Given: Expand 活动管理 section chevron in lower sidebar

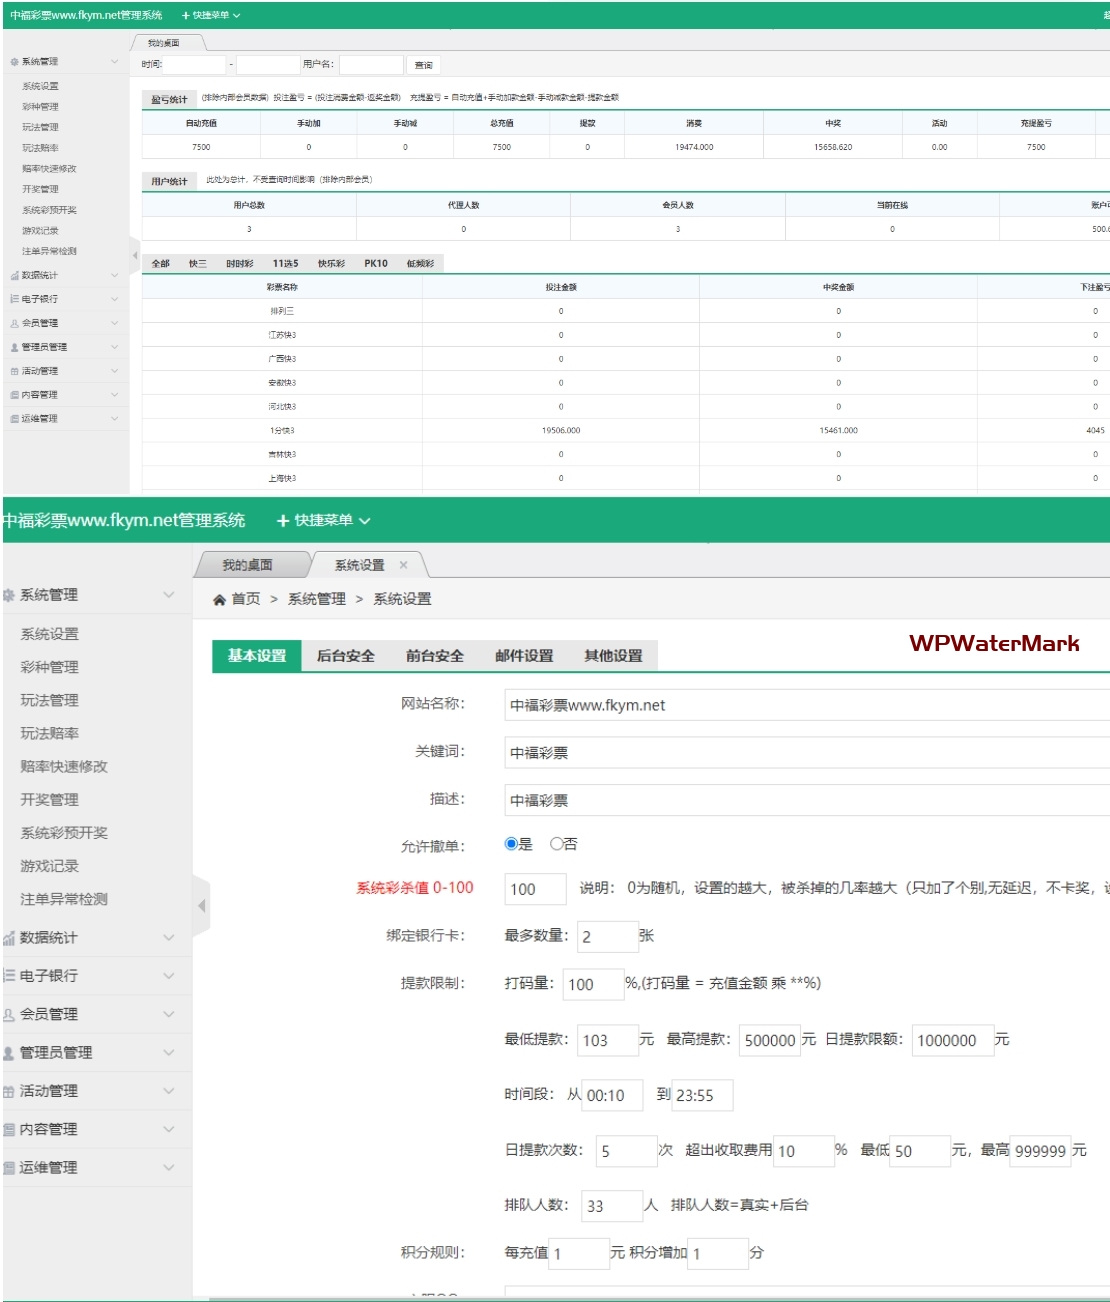Looking at the screenshot, I should 168,1091.
